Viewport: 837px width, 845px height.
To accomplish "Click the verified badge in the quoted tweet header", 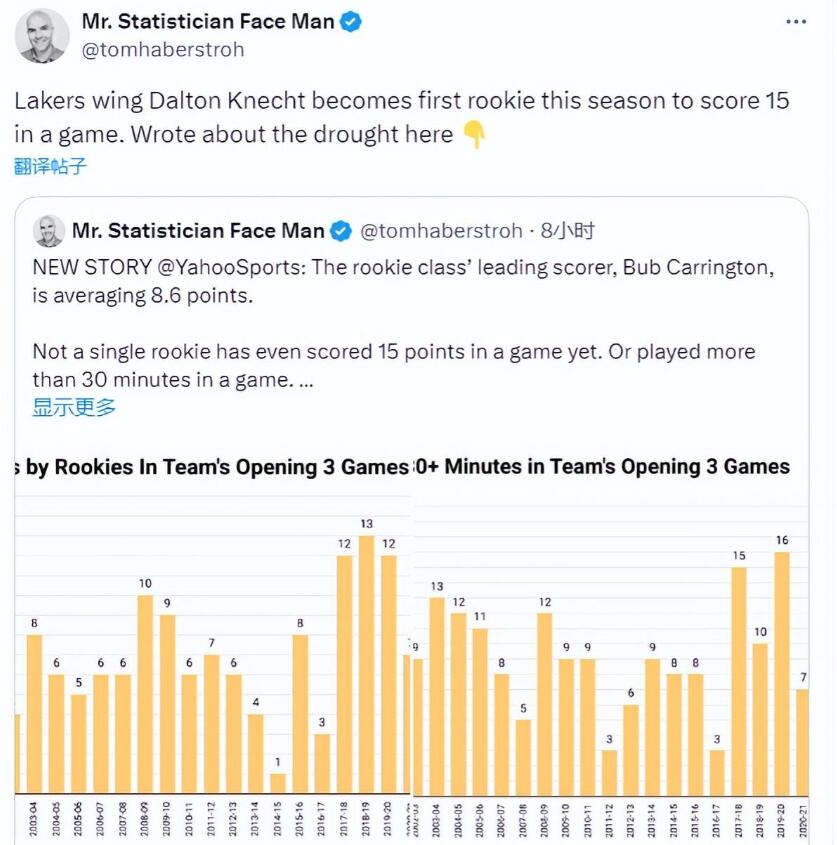I will tap(341, 232).
